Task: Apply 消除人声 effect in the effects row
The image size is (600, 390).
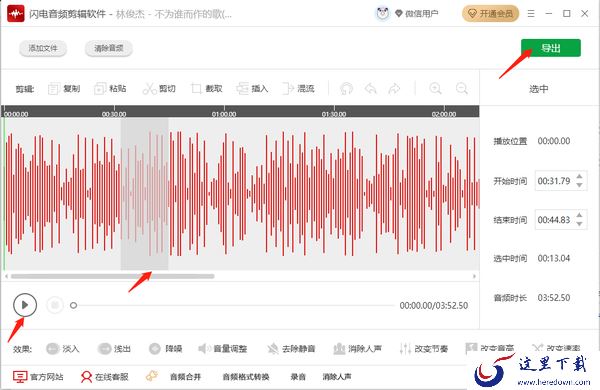Action: click(357, 349)
